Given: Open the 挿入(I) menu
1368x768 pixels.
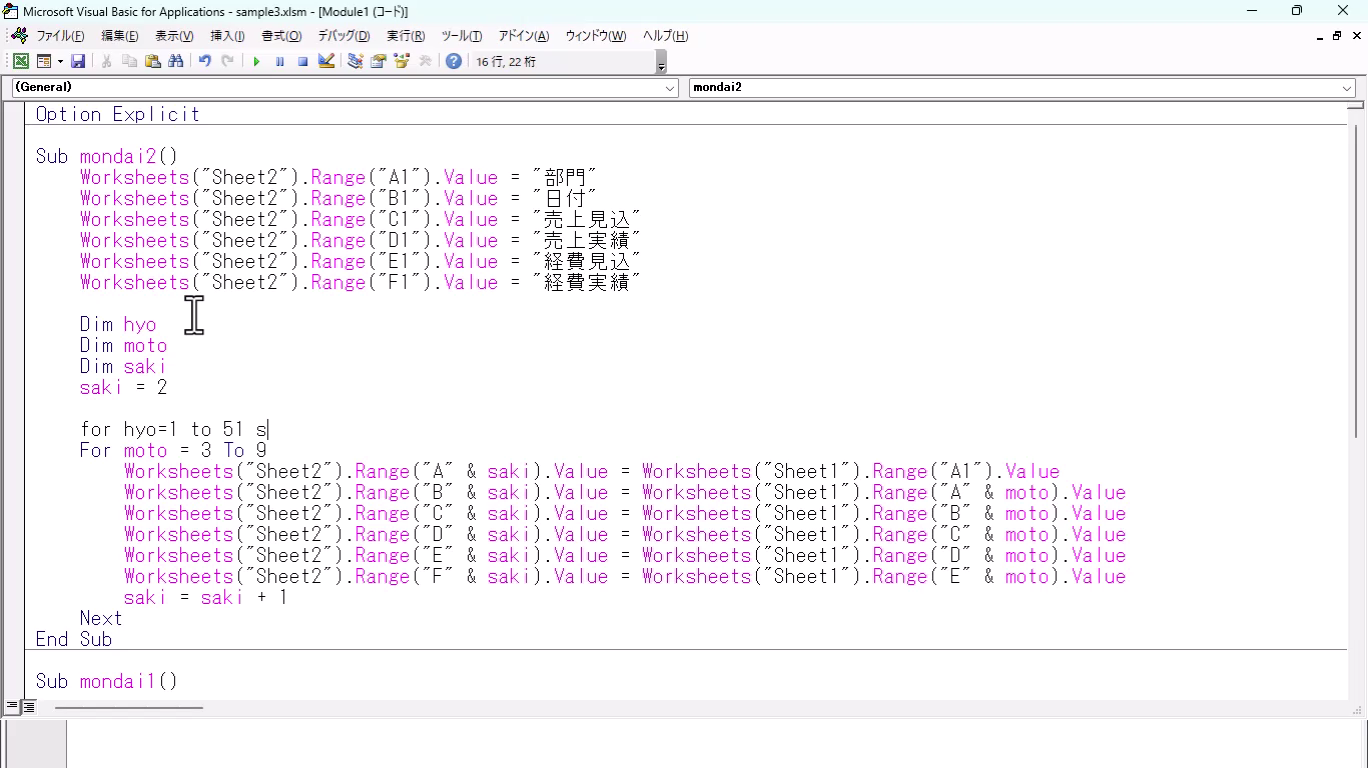Looking at the screenshot, I should click(227, 36).
